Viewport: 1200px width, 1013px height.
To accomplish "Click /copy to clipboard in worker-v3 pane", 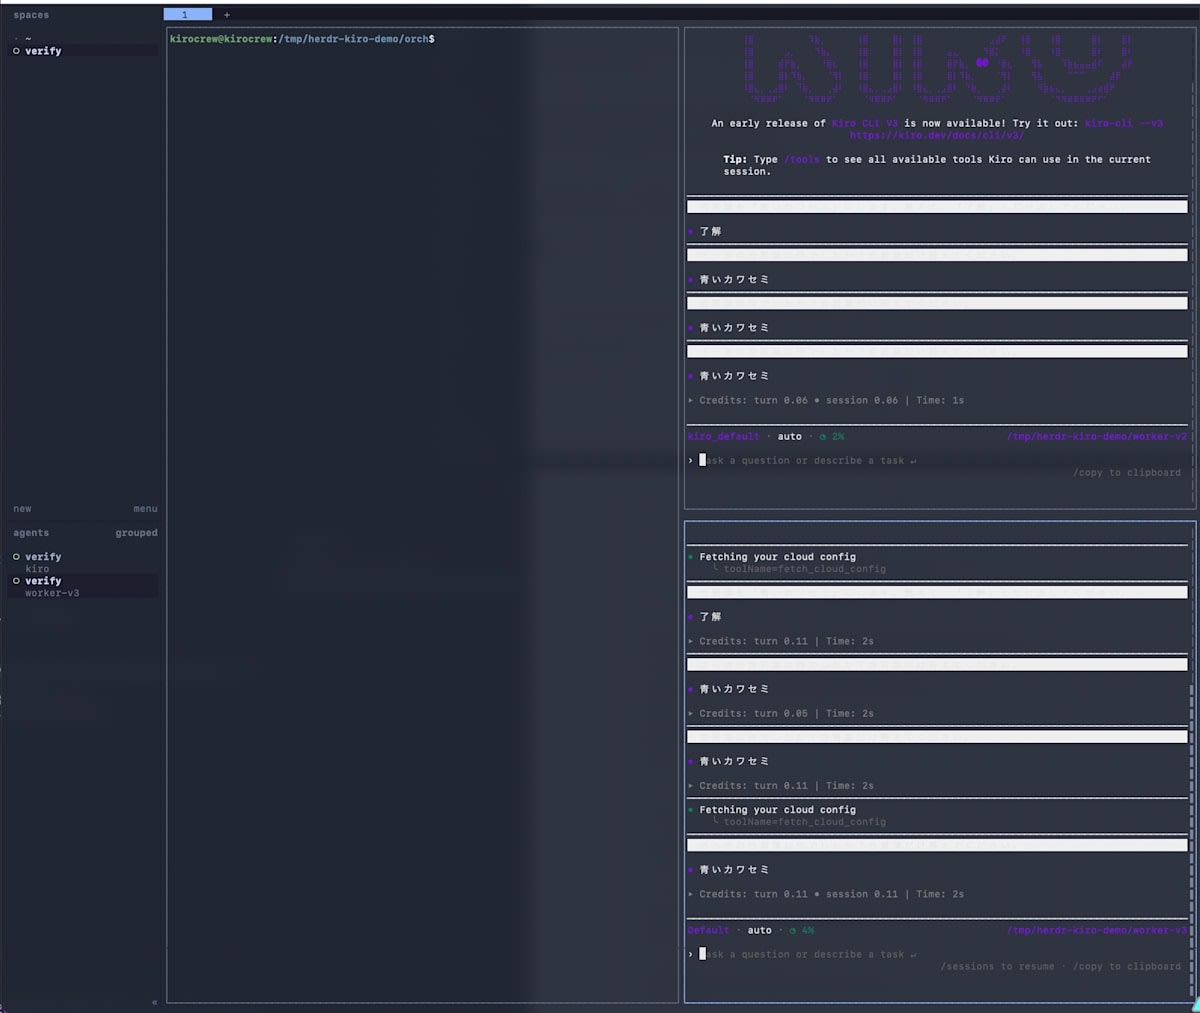I will pyautogui.click(x=1127, y=967).
